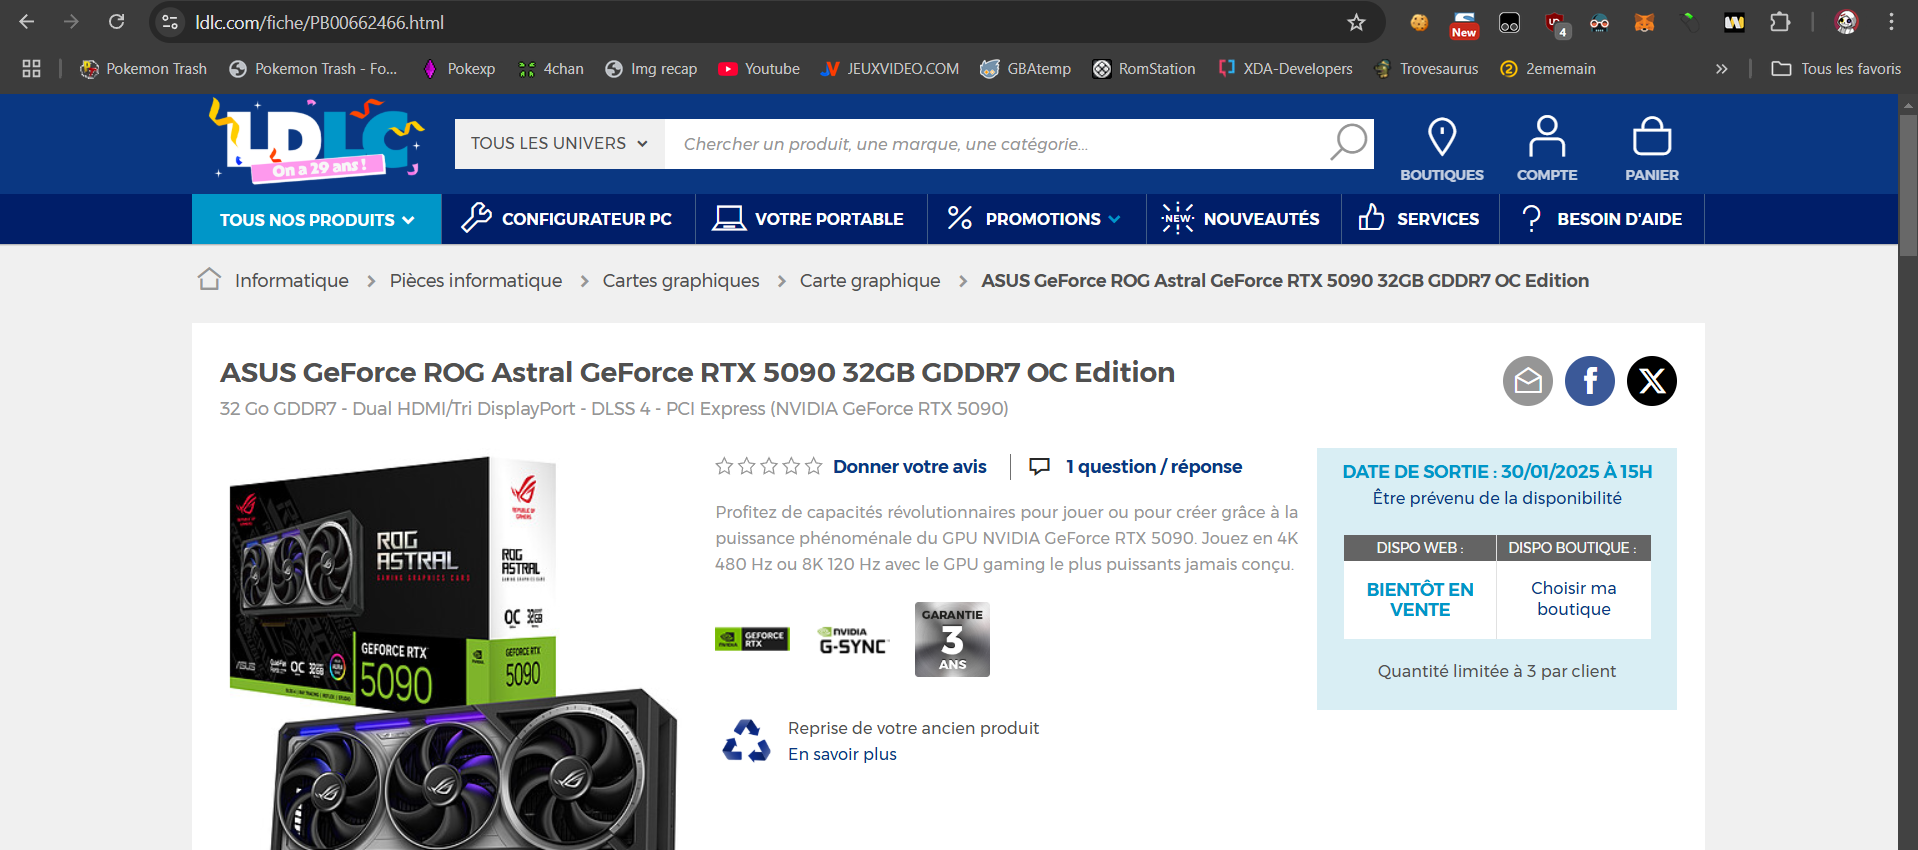Image resolution: width=1918 pixels, height=850 pixels.
Task: Click the question speech bubble icon
Action: 1040,466
